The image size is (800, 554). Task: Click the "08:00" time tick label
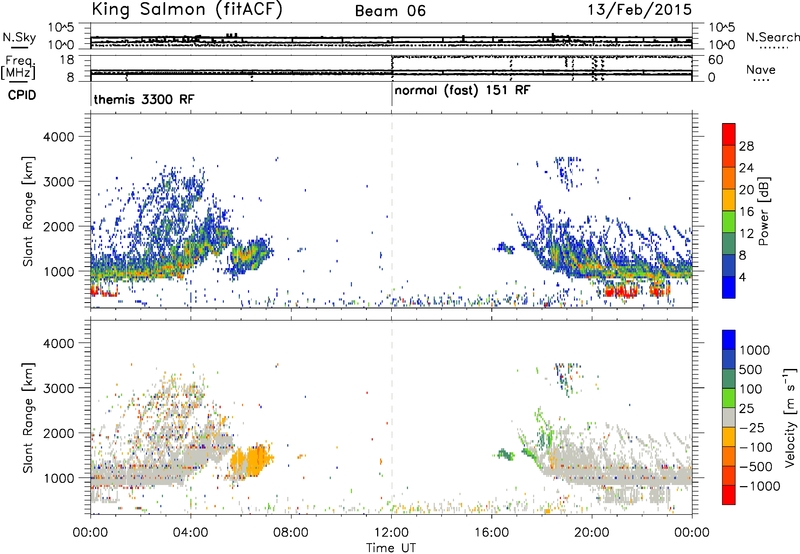pos(291,533)
